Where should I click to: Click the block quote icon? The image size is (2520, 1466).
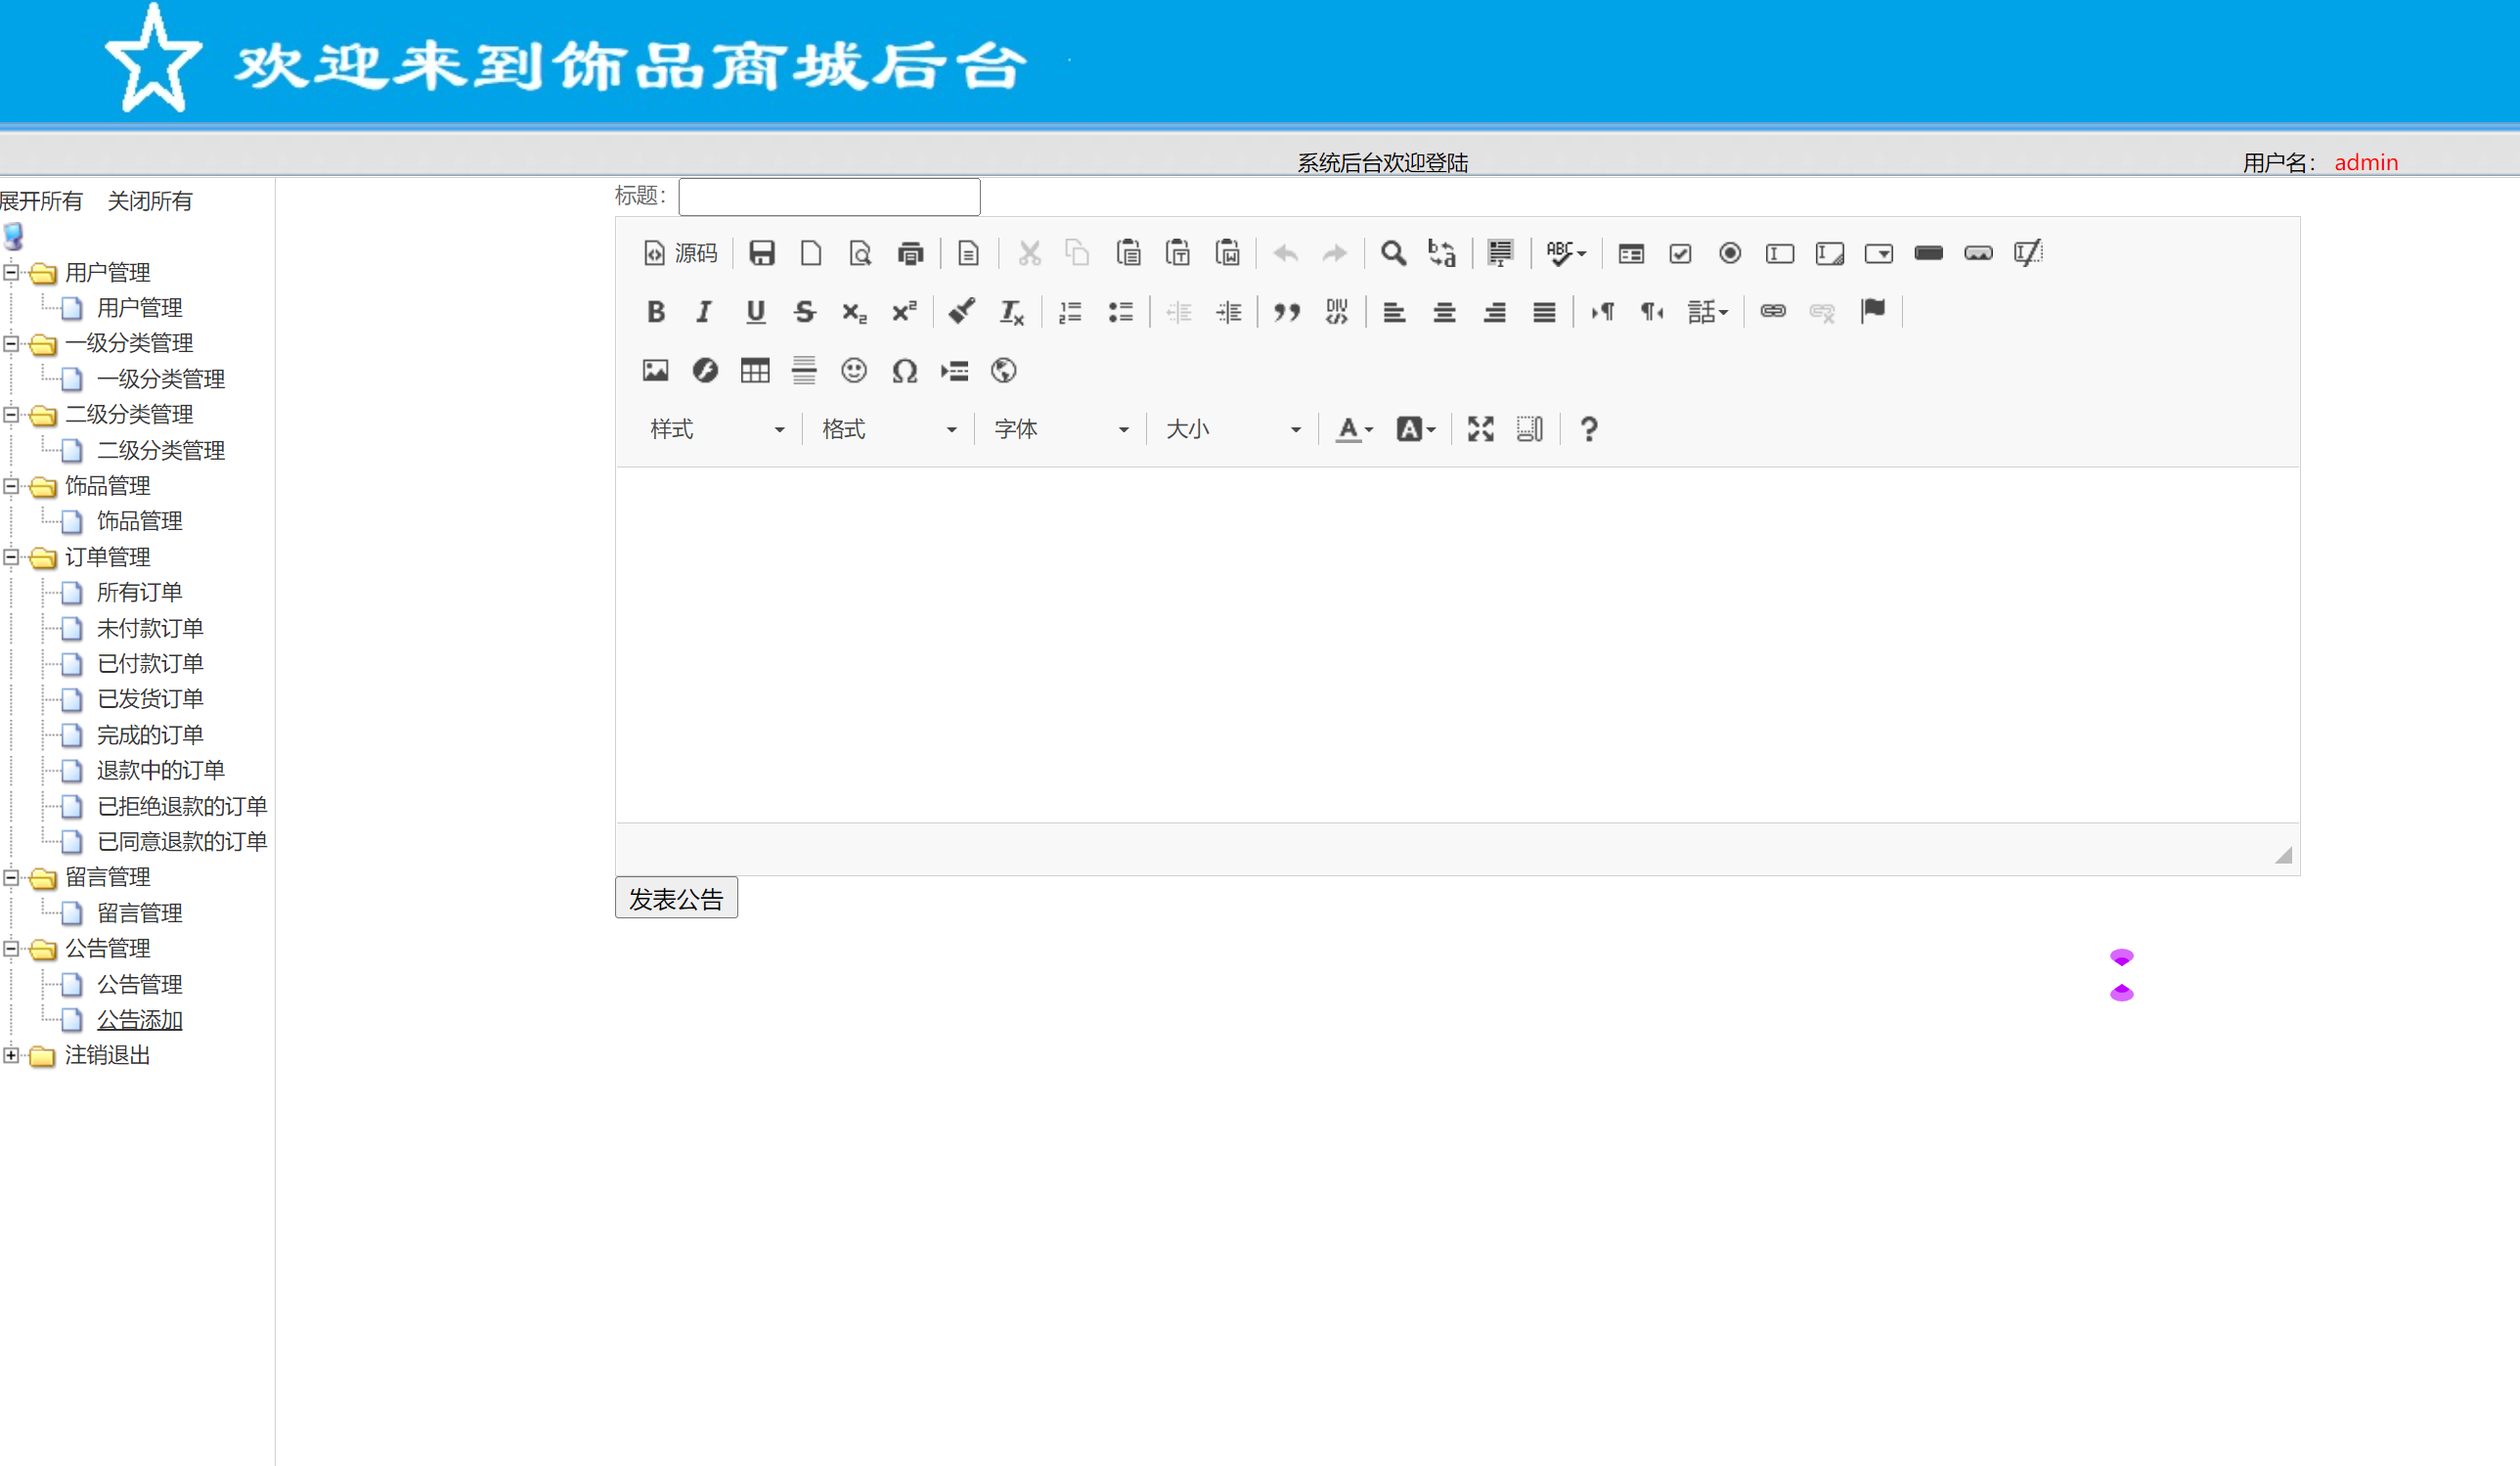1286,312
